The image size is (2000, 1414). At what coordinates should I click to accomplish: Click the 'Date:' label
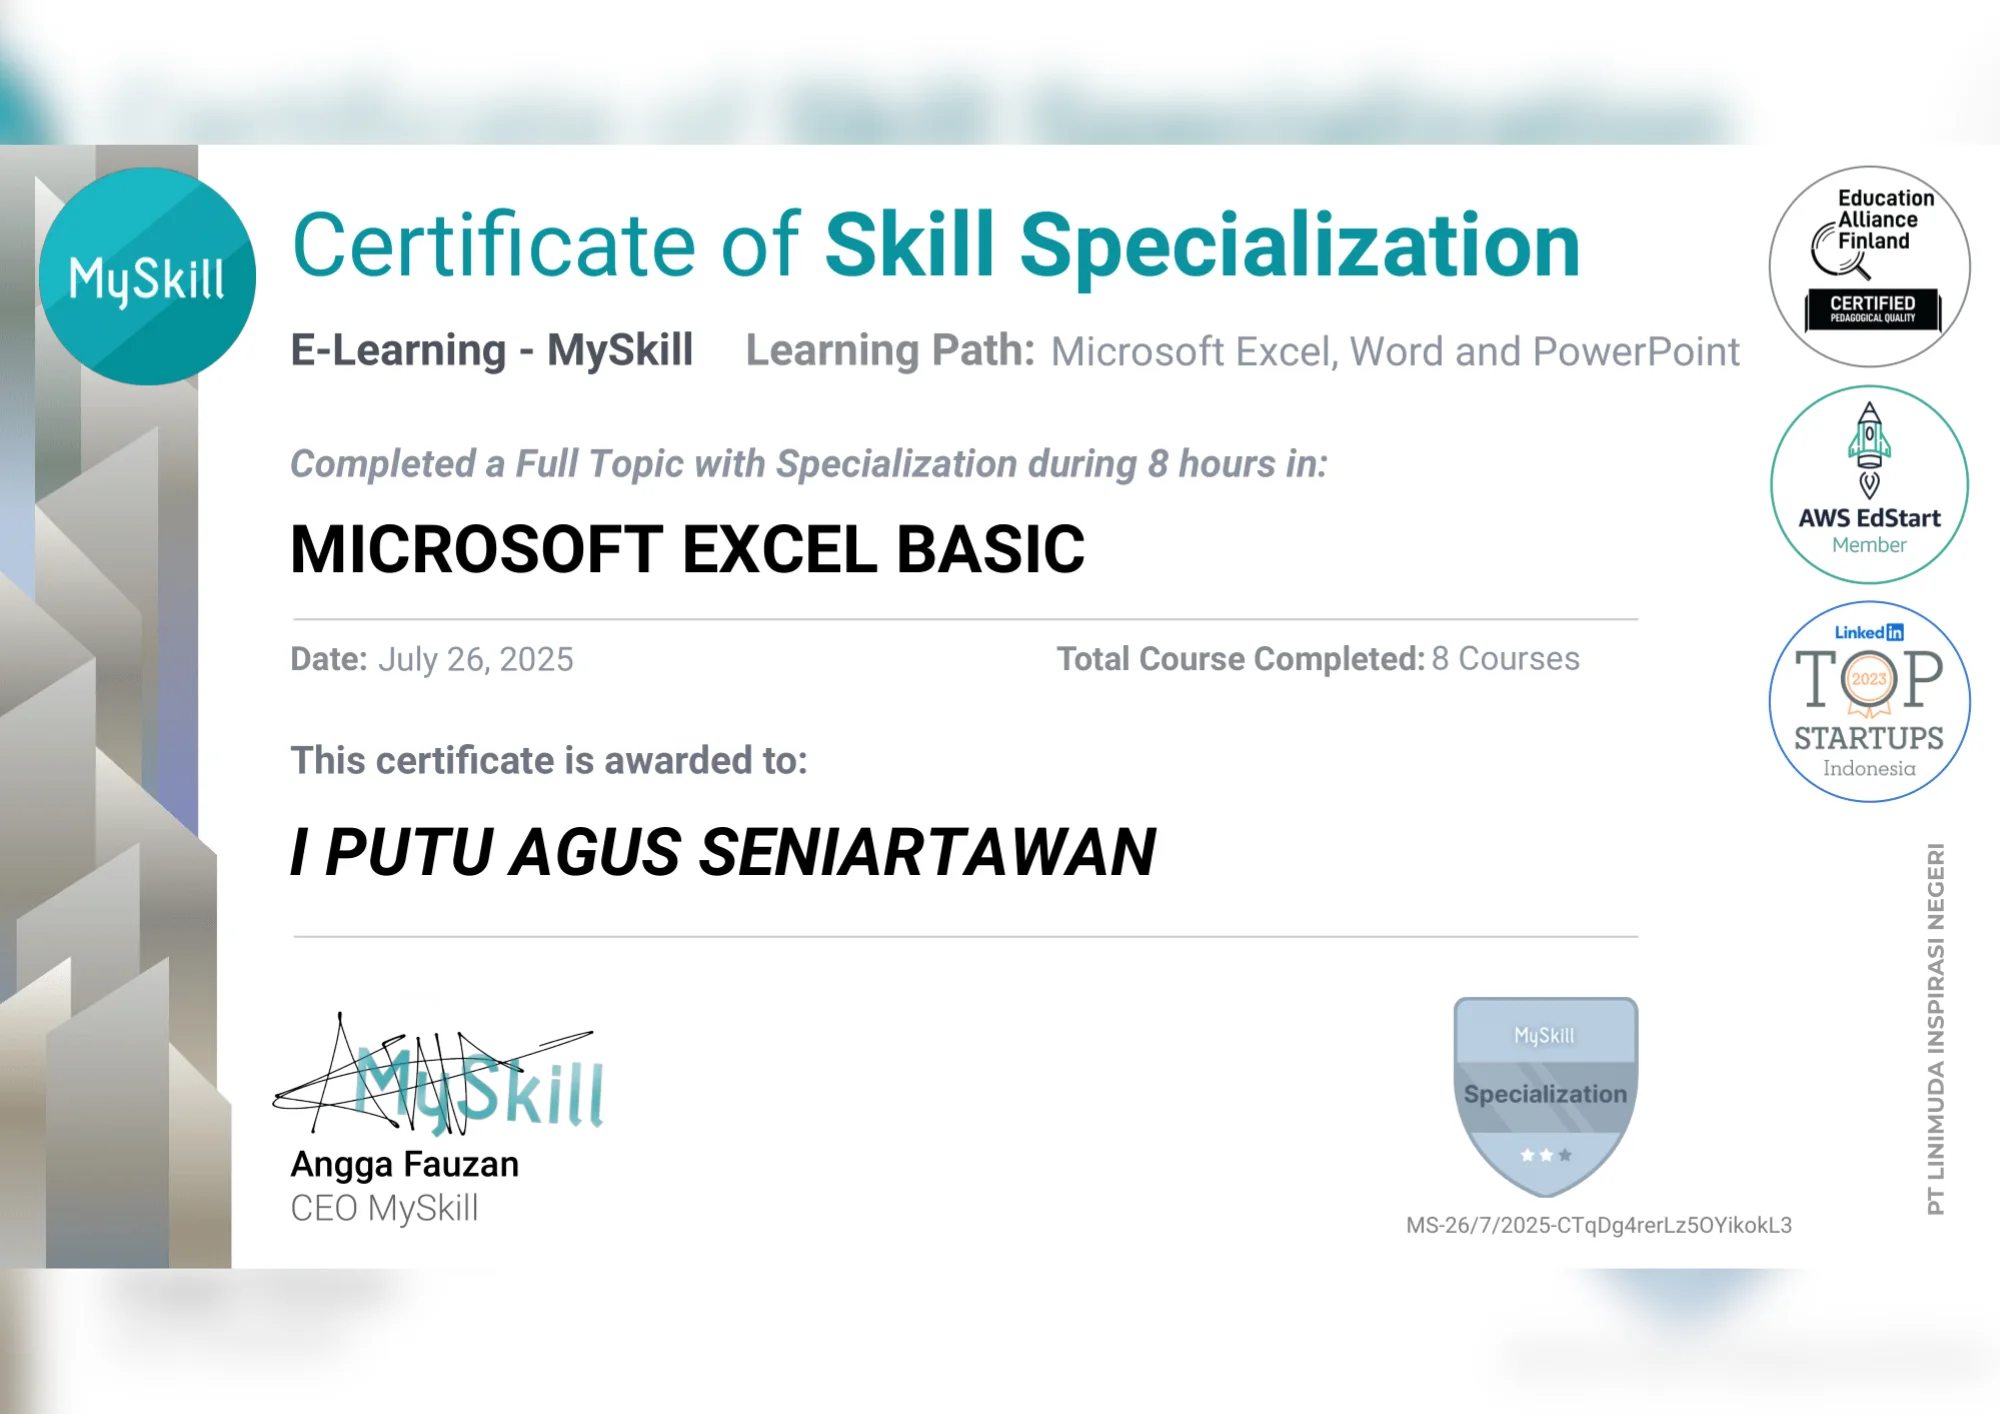pyautogui.click(x=329, y=659)
